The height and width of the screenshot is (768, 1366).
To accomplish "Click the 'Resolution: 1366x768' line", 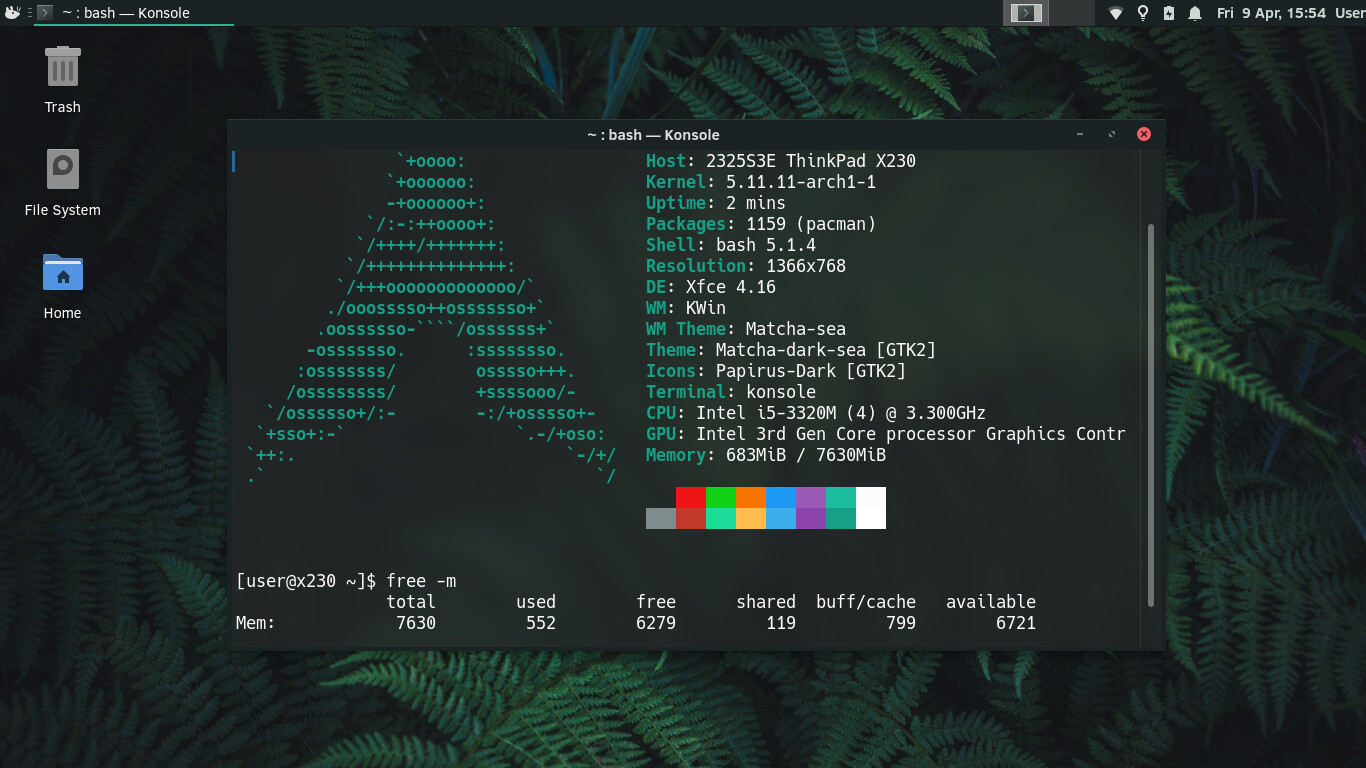I will point(746,266).
